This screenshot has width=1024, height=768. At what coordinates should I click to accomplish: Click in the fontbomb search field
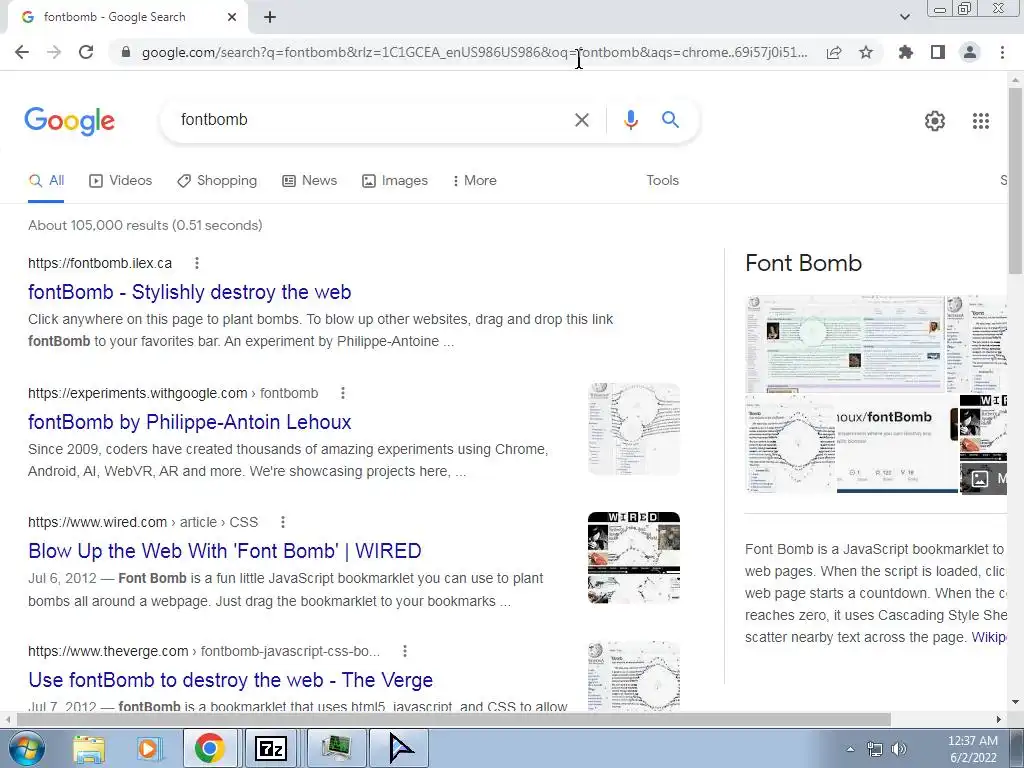(x=372, y=120)
